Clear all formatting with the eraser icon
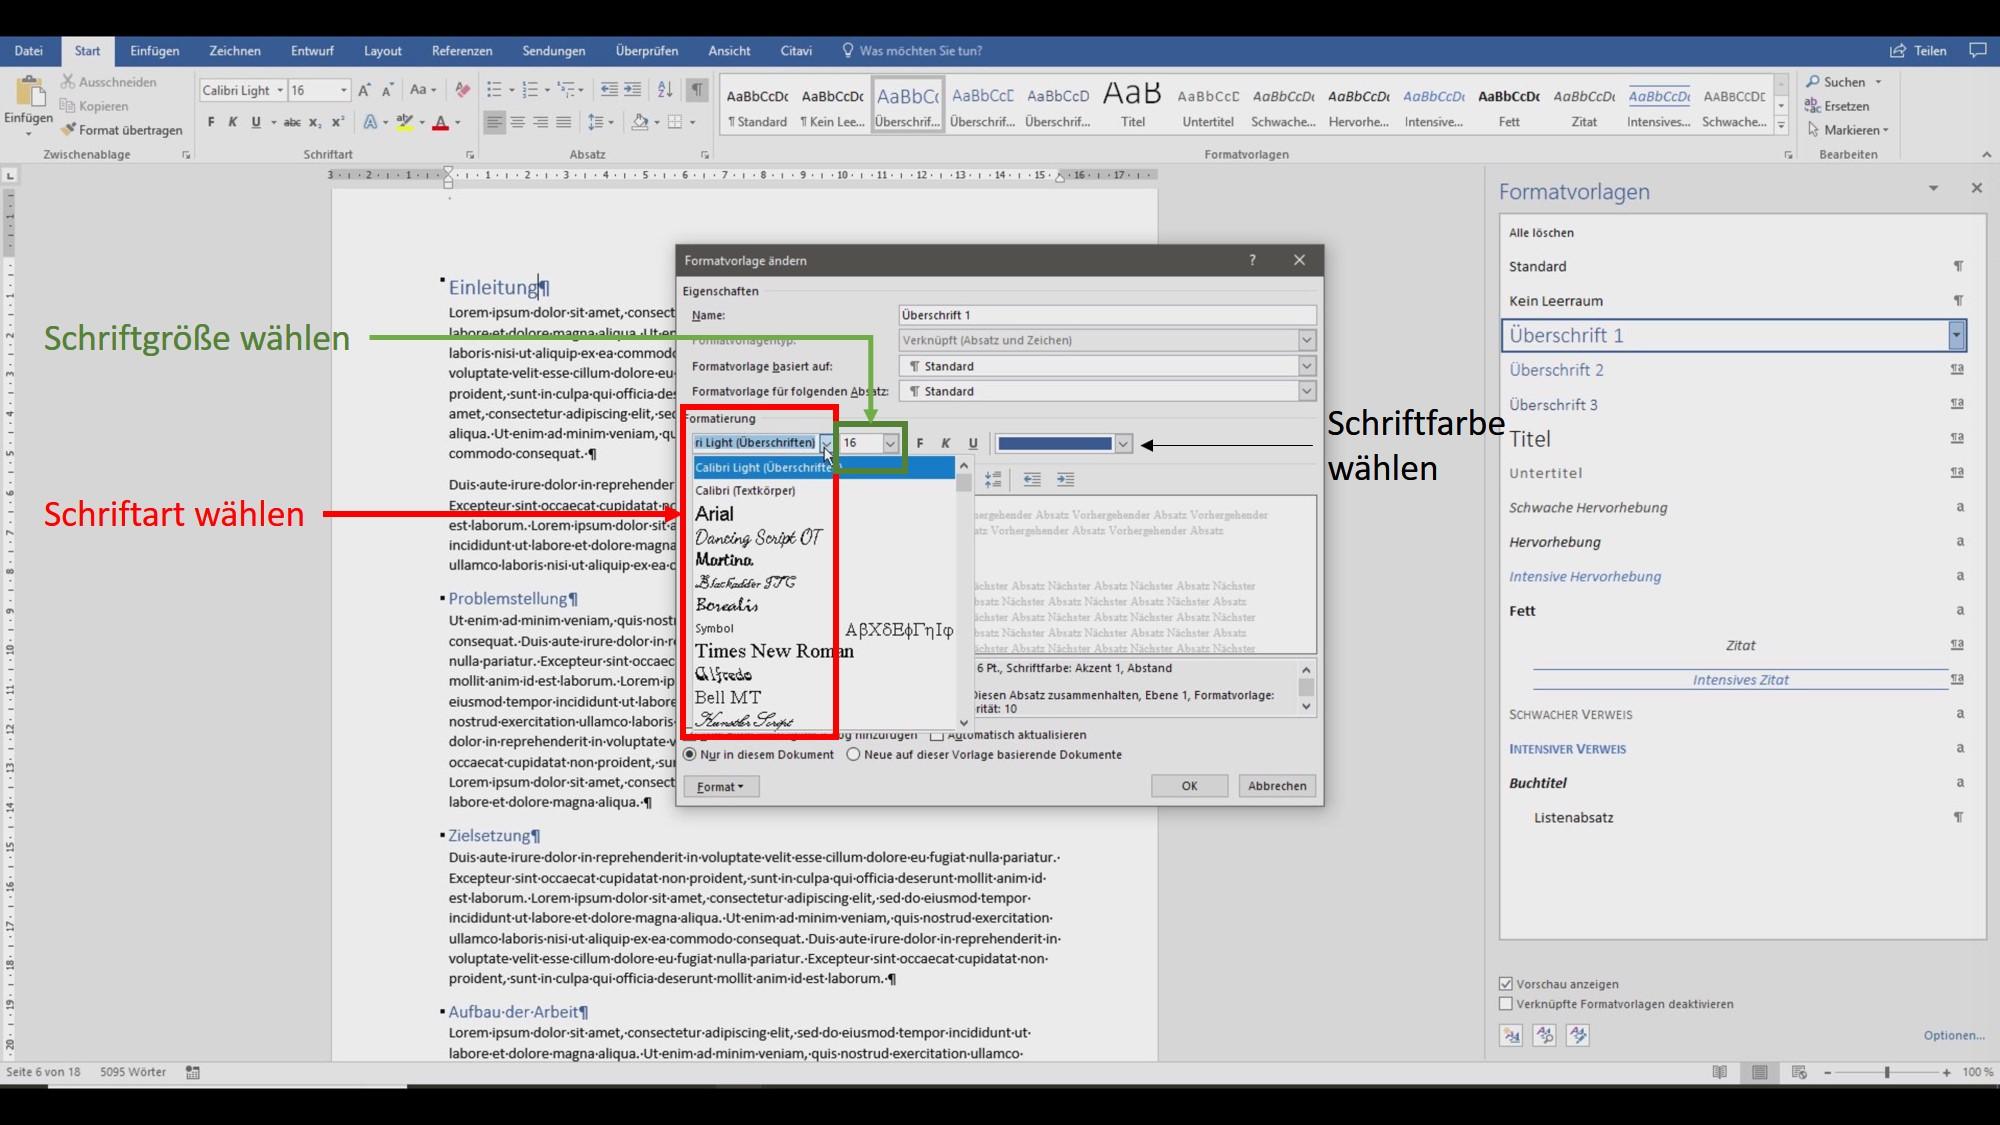Screen dimensions: 2000x1125 462,90
